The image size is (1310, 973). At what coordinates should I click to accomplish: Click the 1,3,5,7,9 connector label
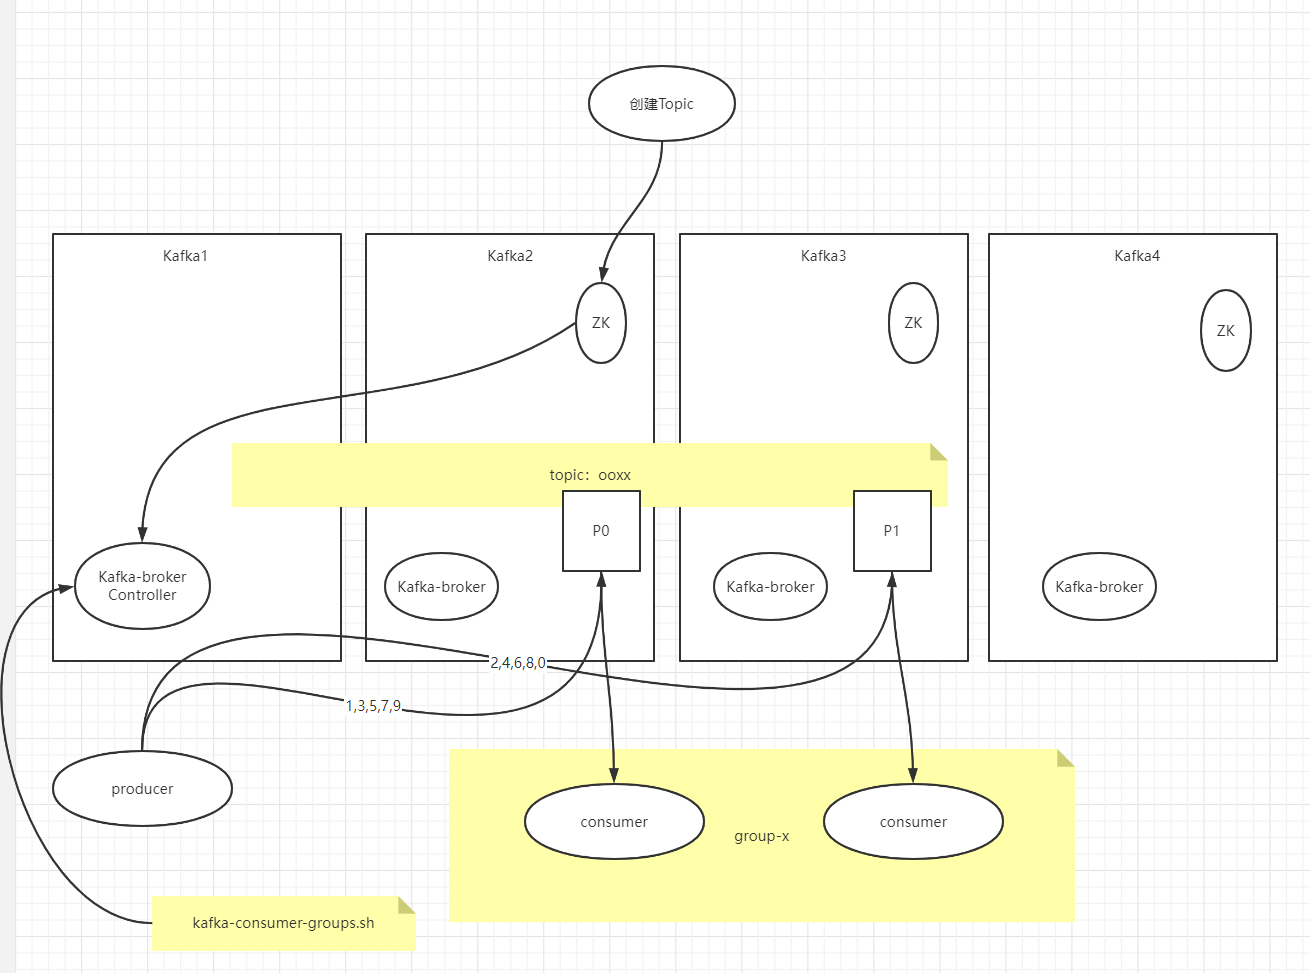tap(373, 706)
